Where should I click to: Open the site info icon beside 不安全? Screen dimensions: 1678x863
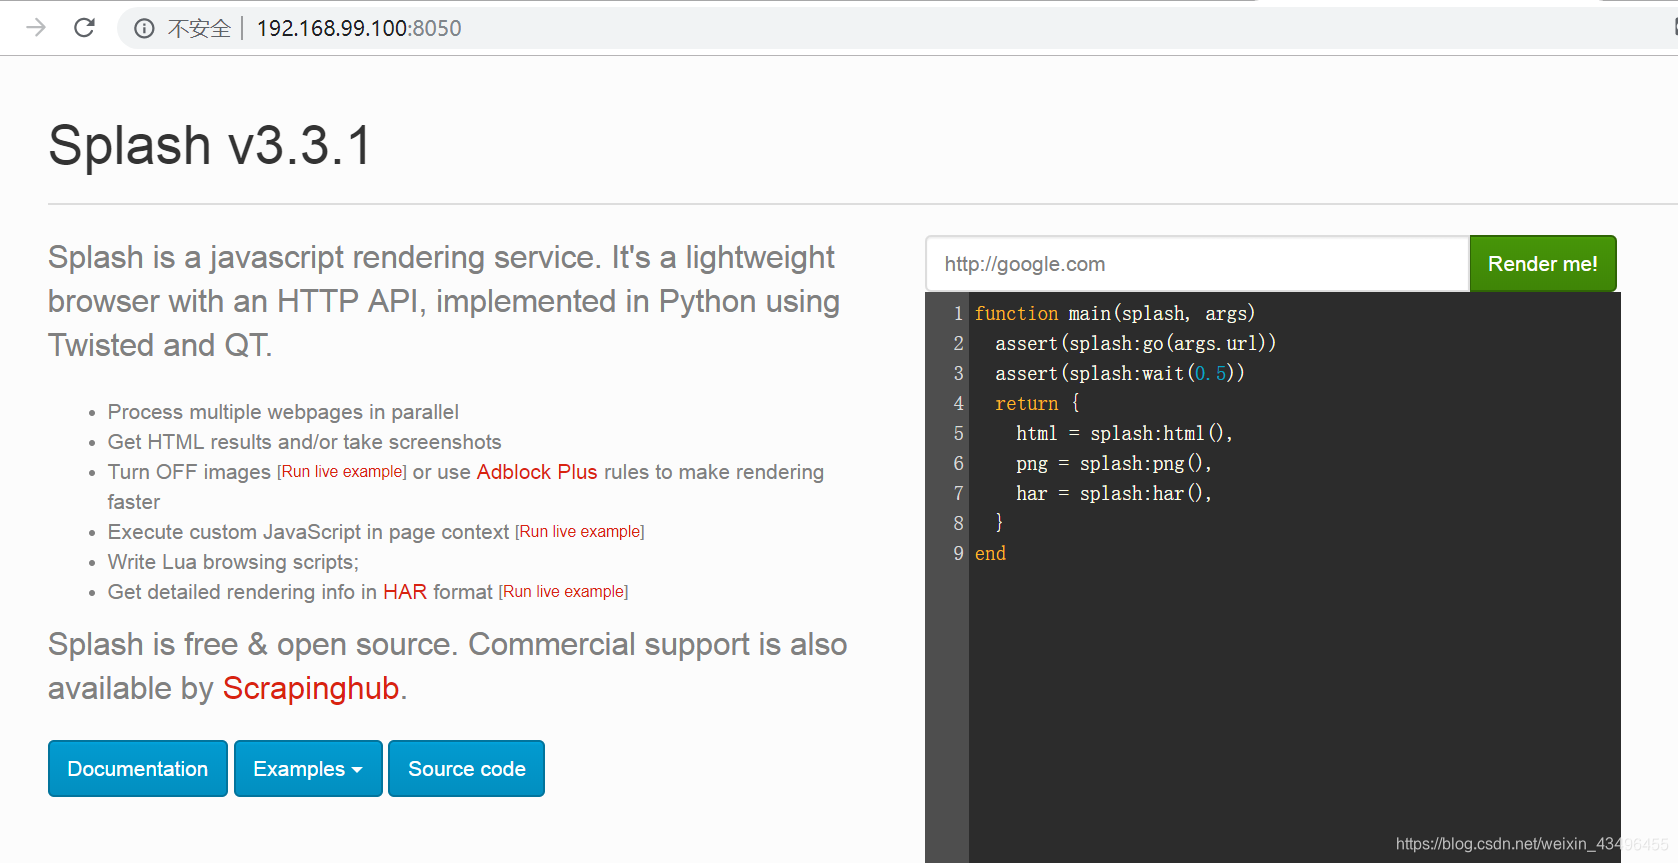(x=144, y=28)
